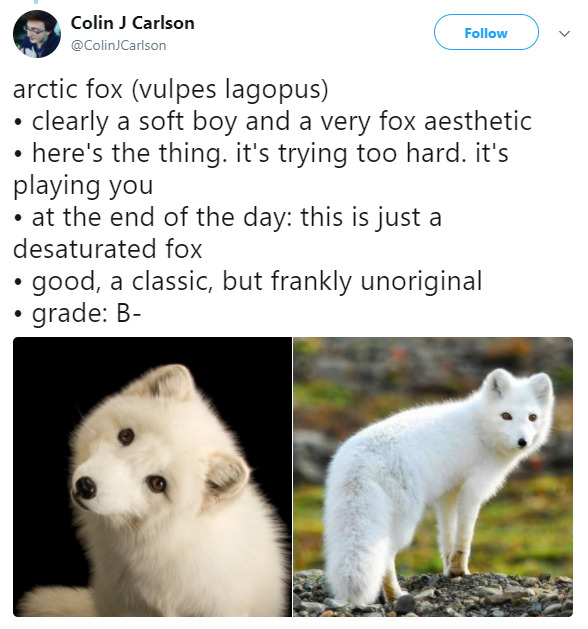
Task: Click the 'playing you' text line
Action: (x=83, y=185)
